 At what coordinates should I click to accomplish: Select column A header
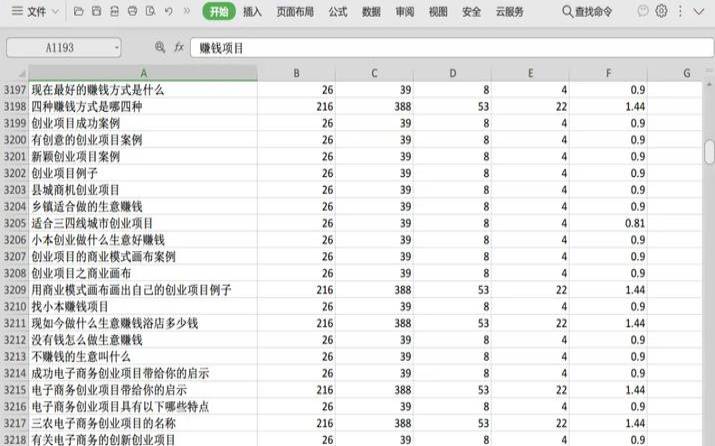(x=143, y=73)
